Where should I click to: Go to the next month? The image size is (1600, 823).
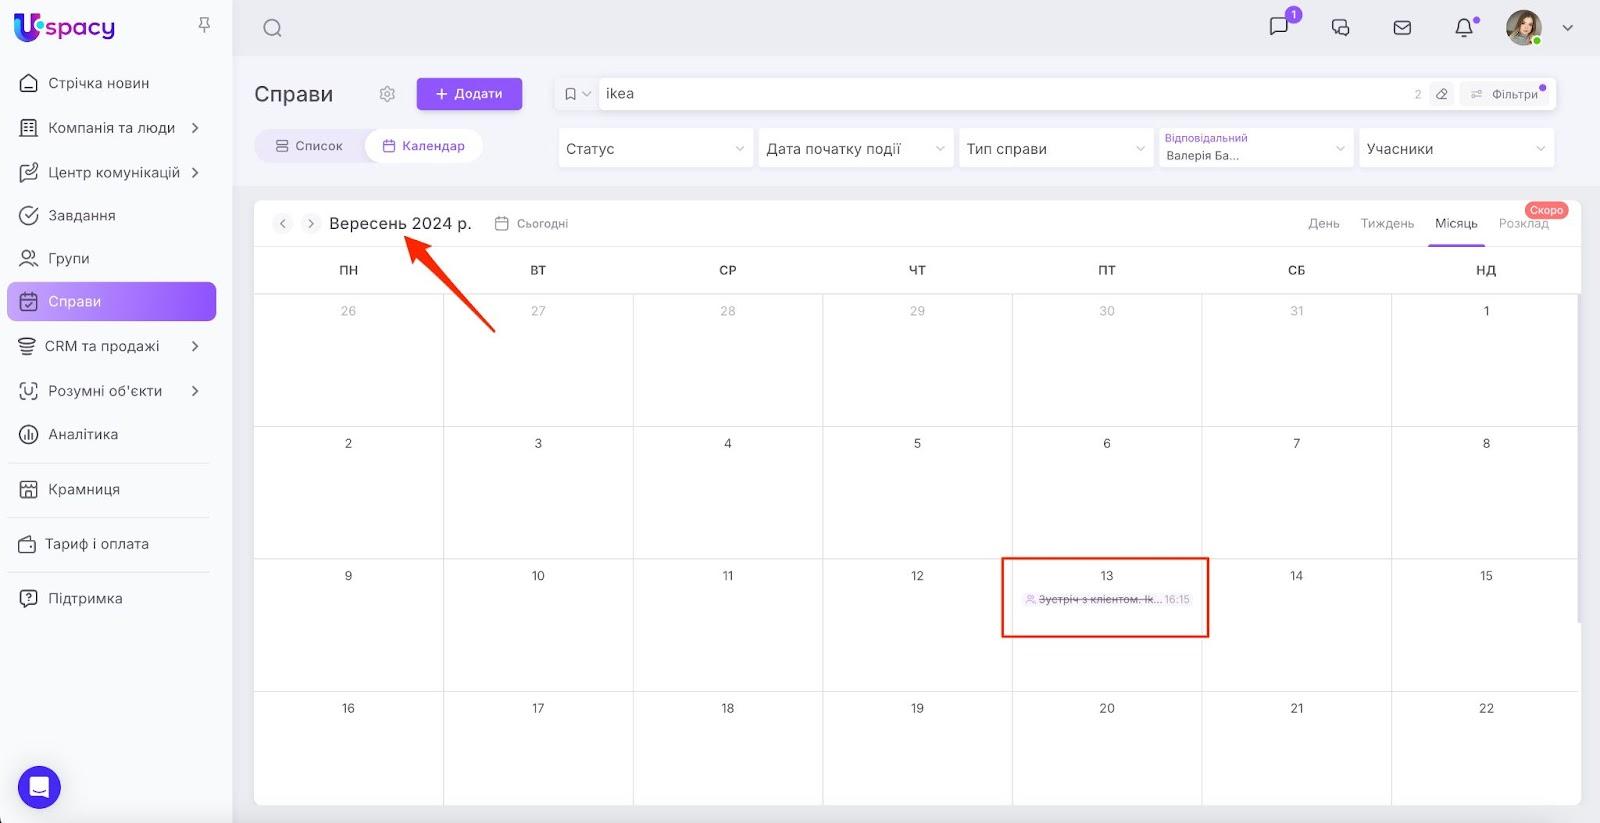click(x=311, y=223)
